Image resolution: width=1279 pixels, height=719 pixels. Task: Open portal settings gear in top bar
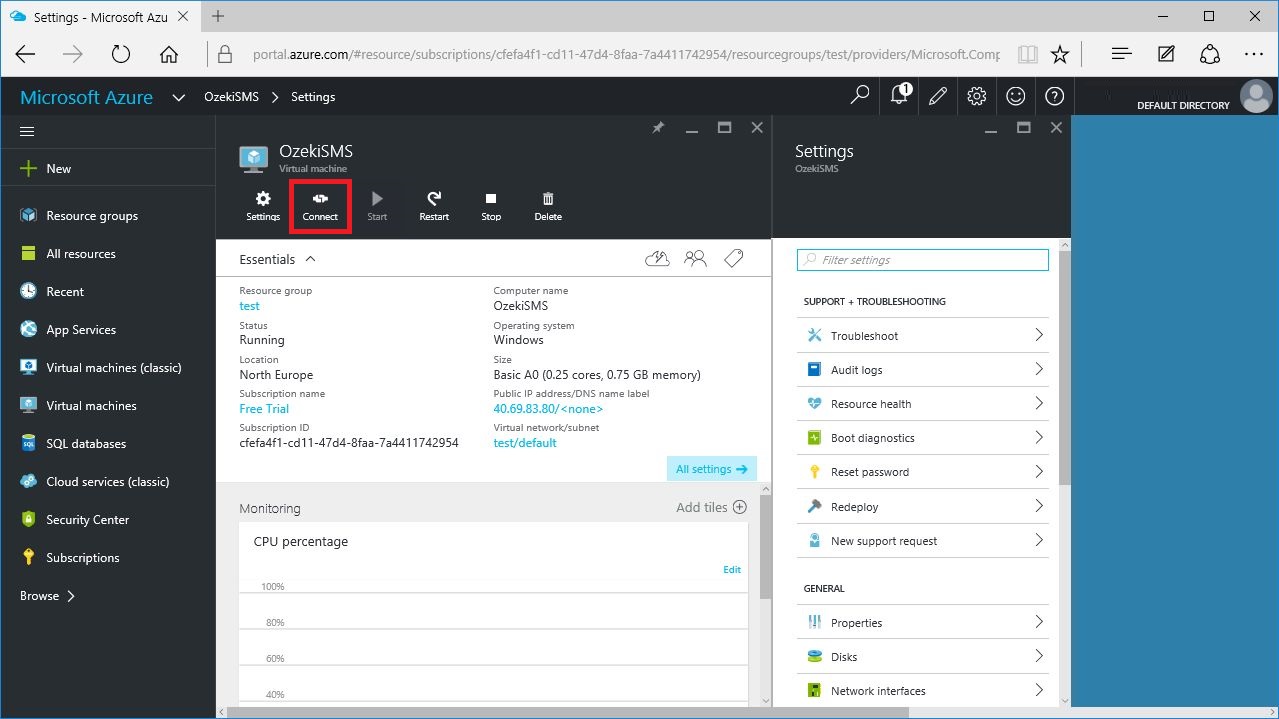(x=977, y=96)
